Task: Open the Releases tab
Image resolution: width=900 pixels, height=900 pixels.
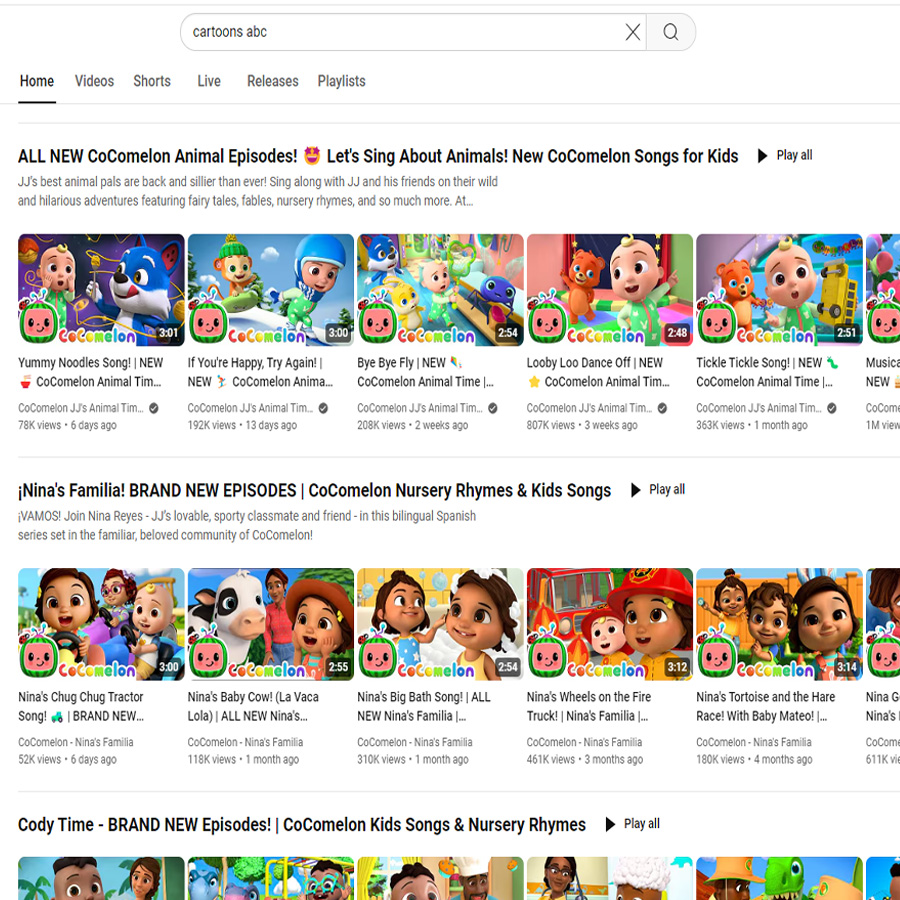Action: pyautogui.click(x=273, y=81)
